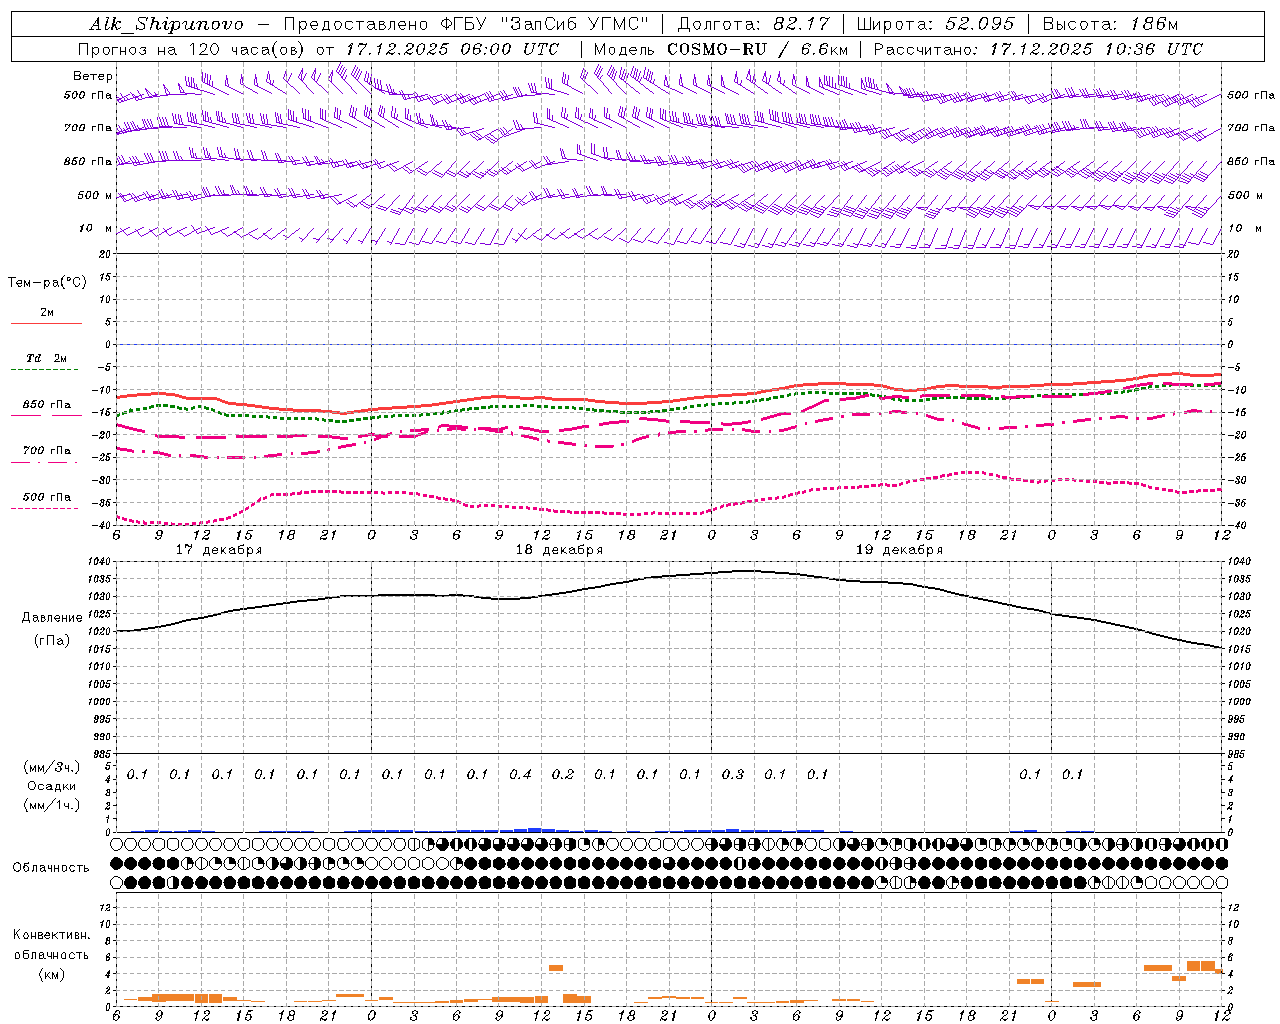Viewport: 1280px width, 1024px height.
Task: Click the 17 декабря date label
Action: 219,550
